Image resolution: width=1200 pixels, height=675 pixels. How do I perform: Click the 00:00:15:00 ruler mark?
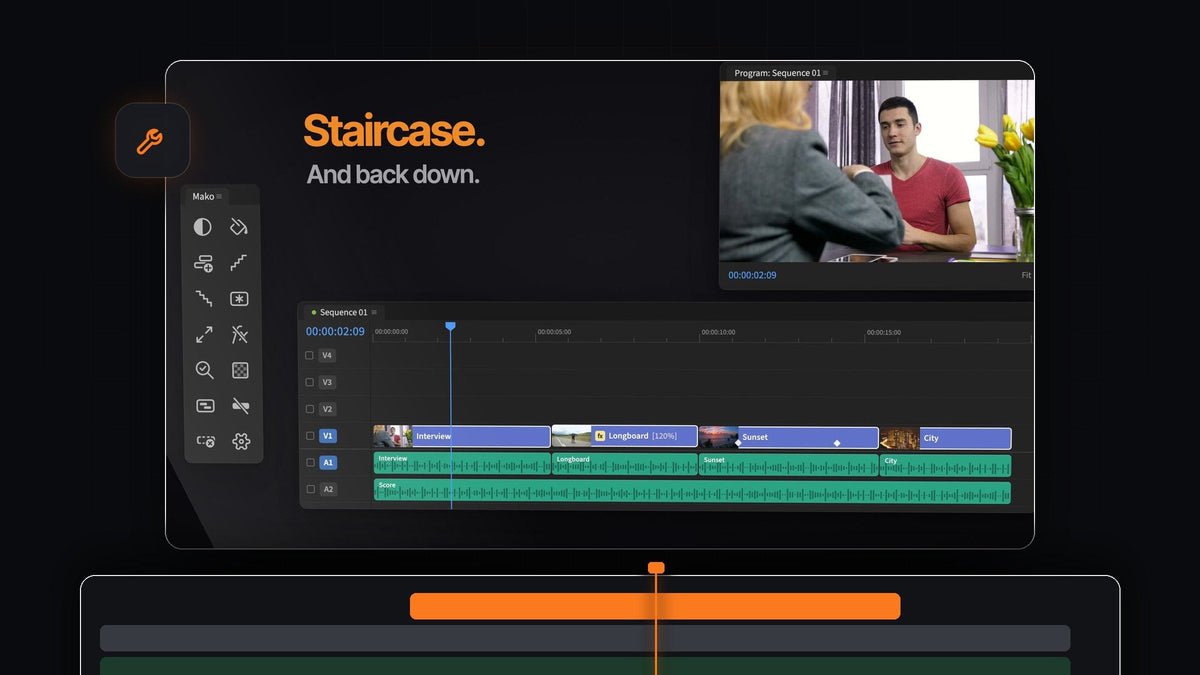[884, 332]
